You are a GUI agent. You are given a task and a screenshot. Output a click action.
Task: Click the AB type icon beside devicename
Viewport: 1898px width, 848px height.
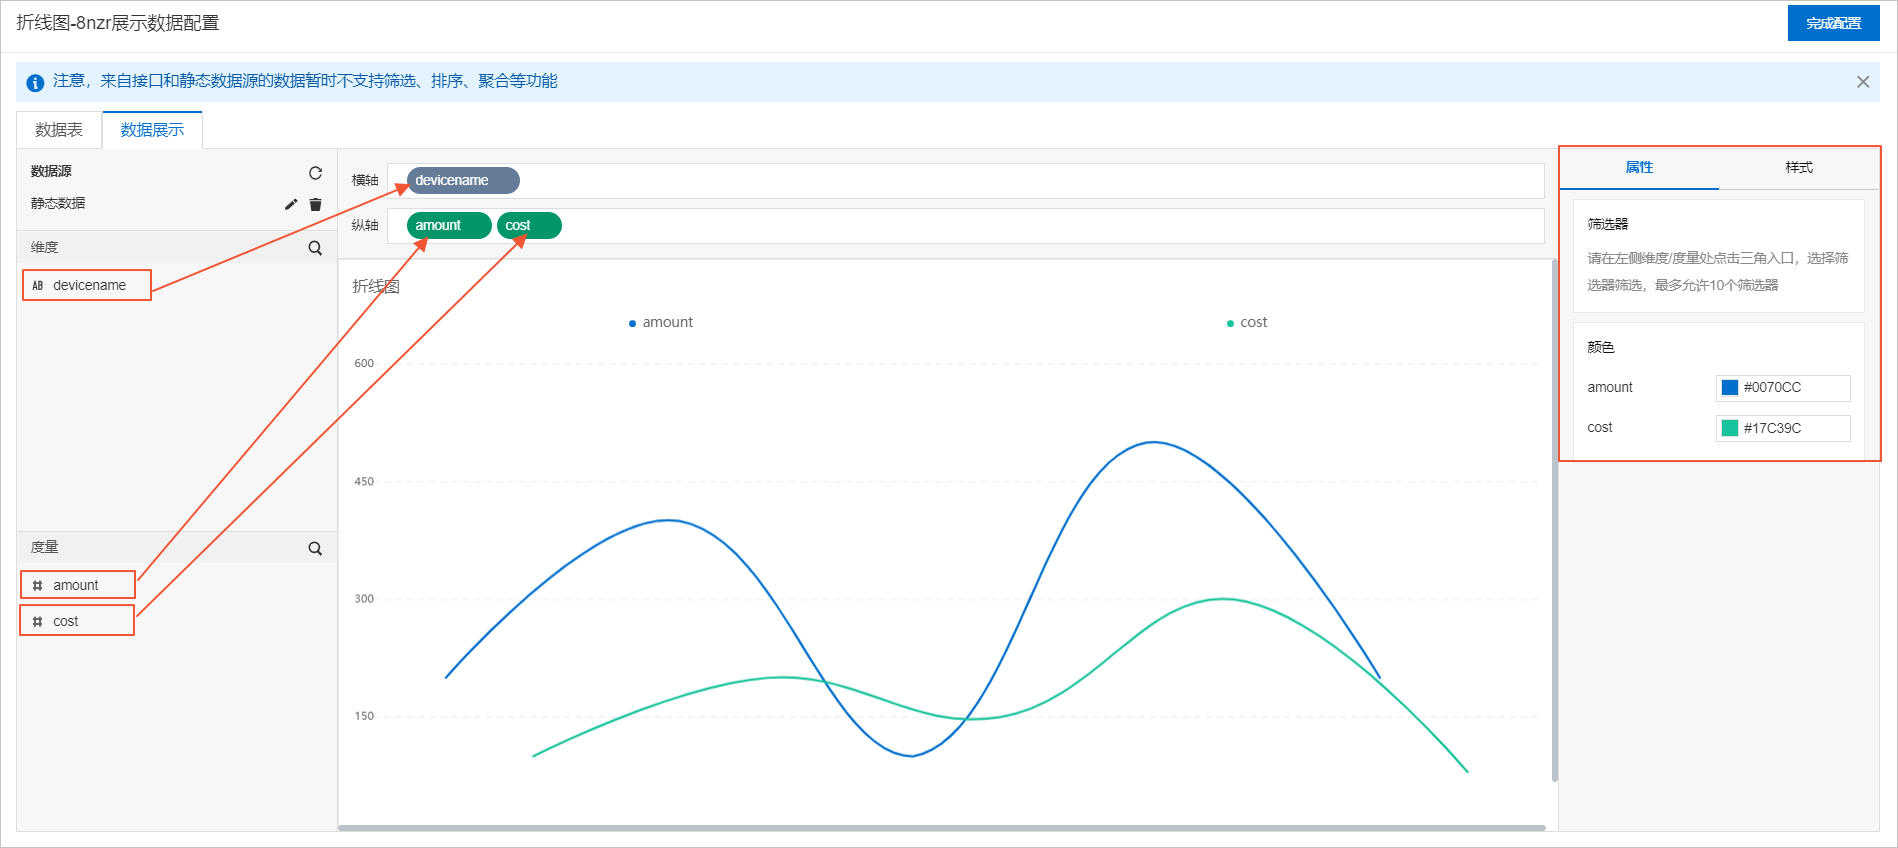click(38, 285)
